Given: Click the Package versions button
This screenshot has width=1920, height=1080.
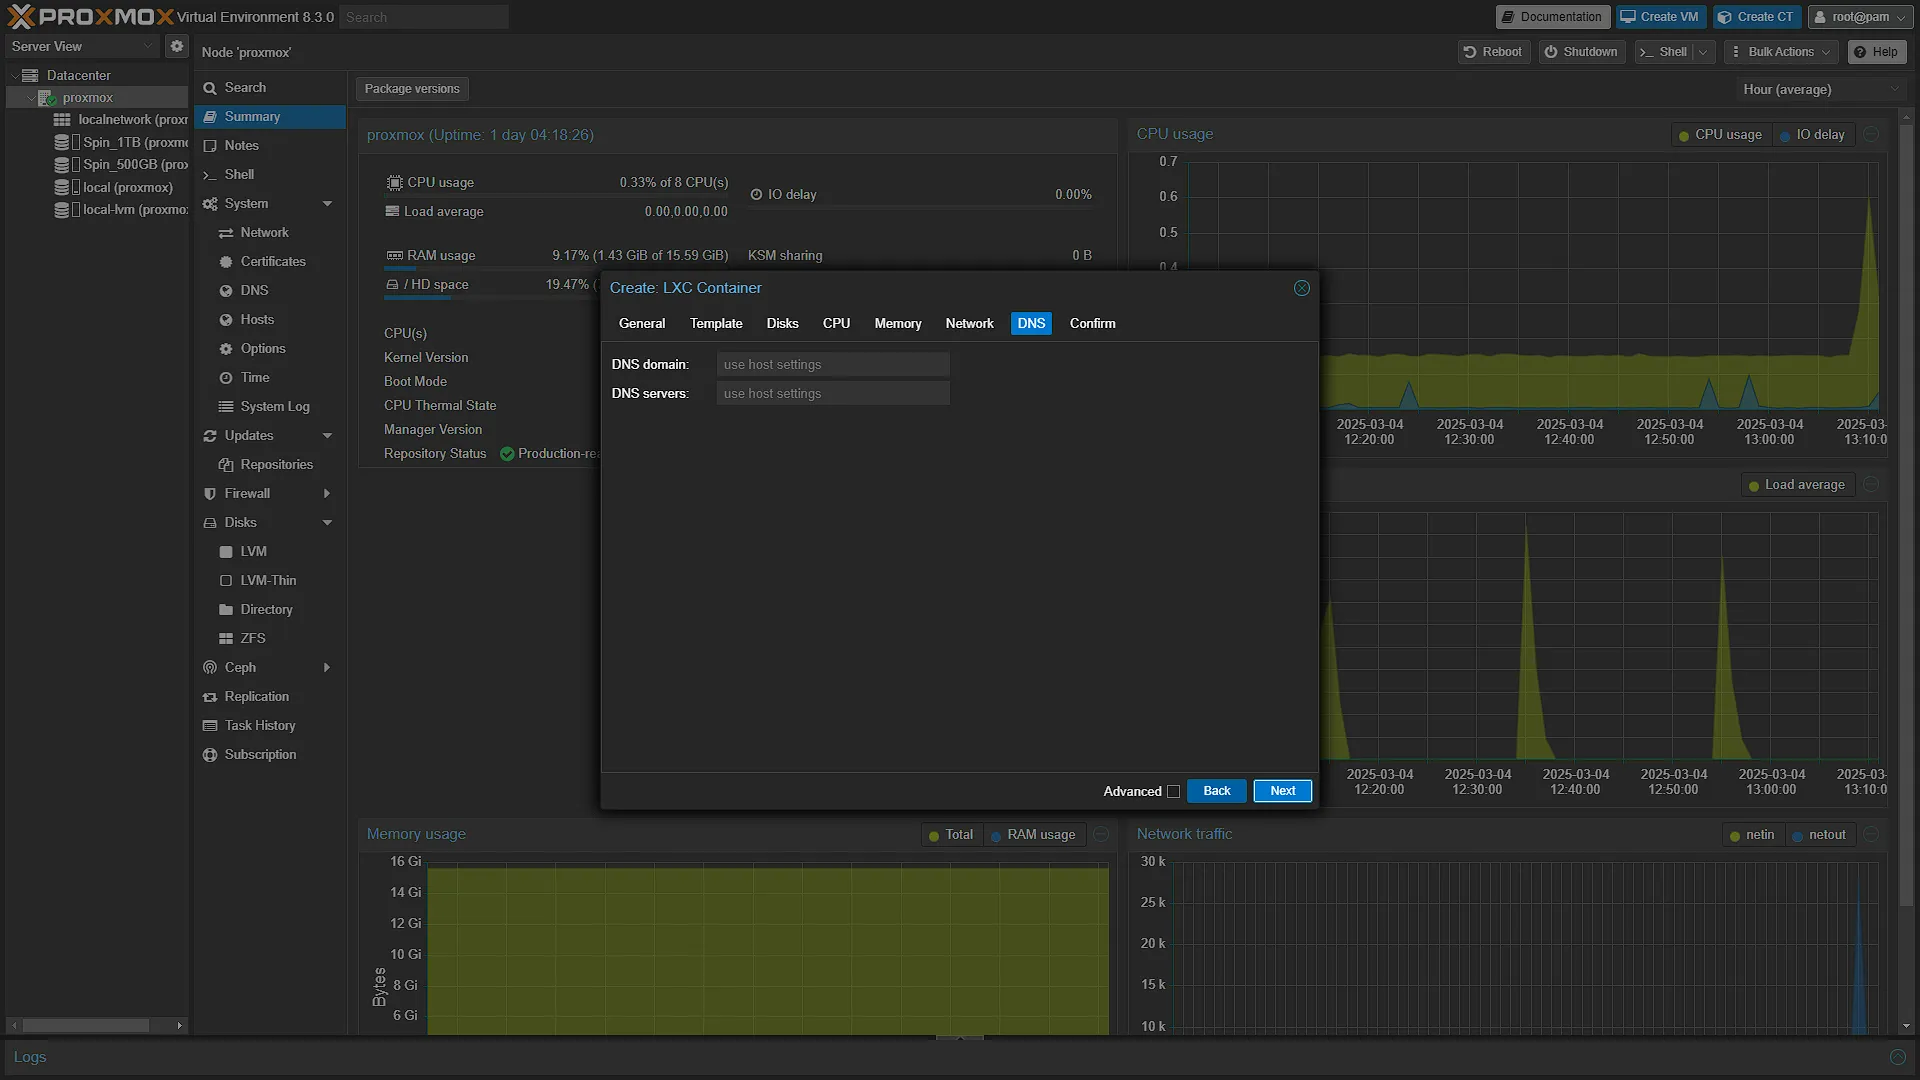Looking at the screenshot, I should coord(412,89).
